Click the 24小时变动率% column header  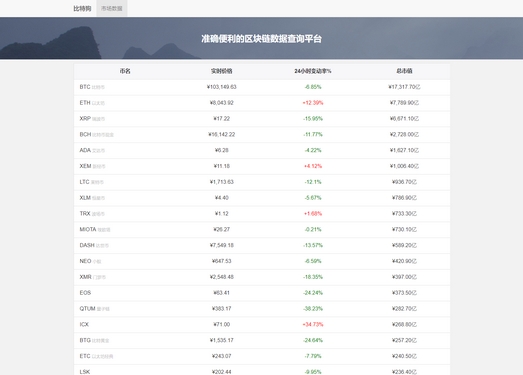pyautogui.click(x=313, y=71)
